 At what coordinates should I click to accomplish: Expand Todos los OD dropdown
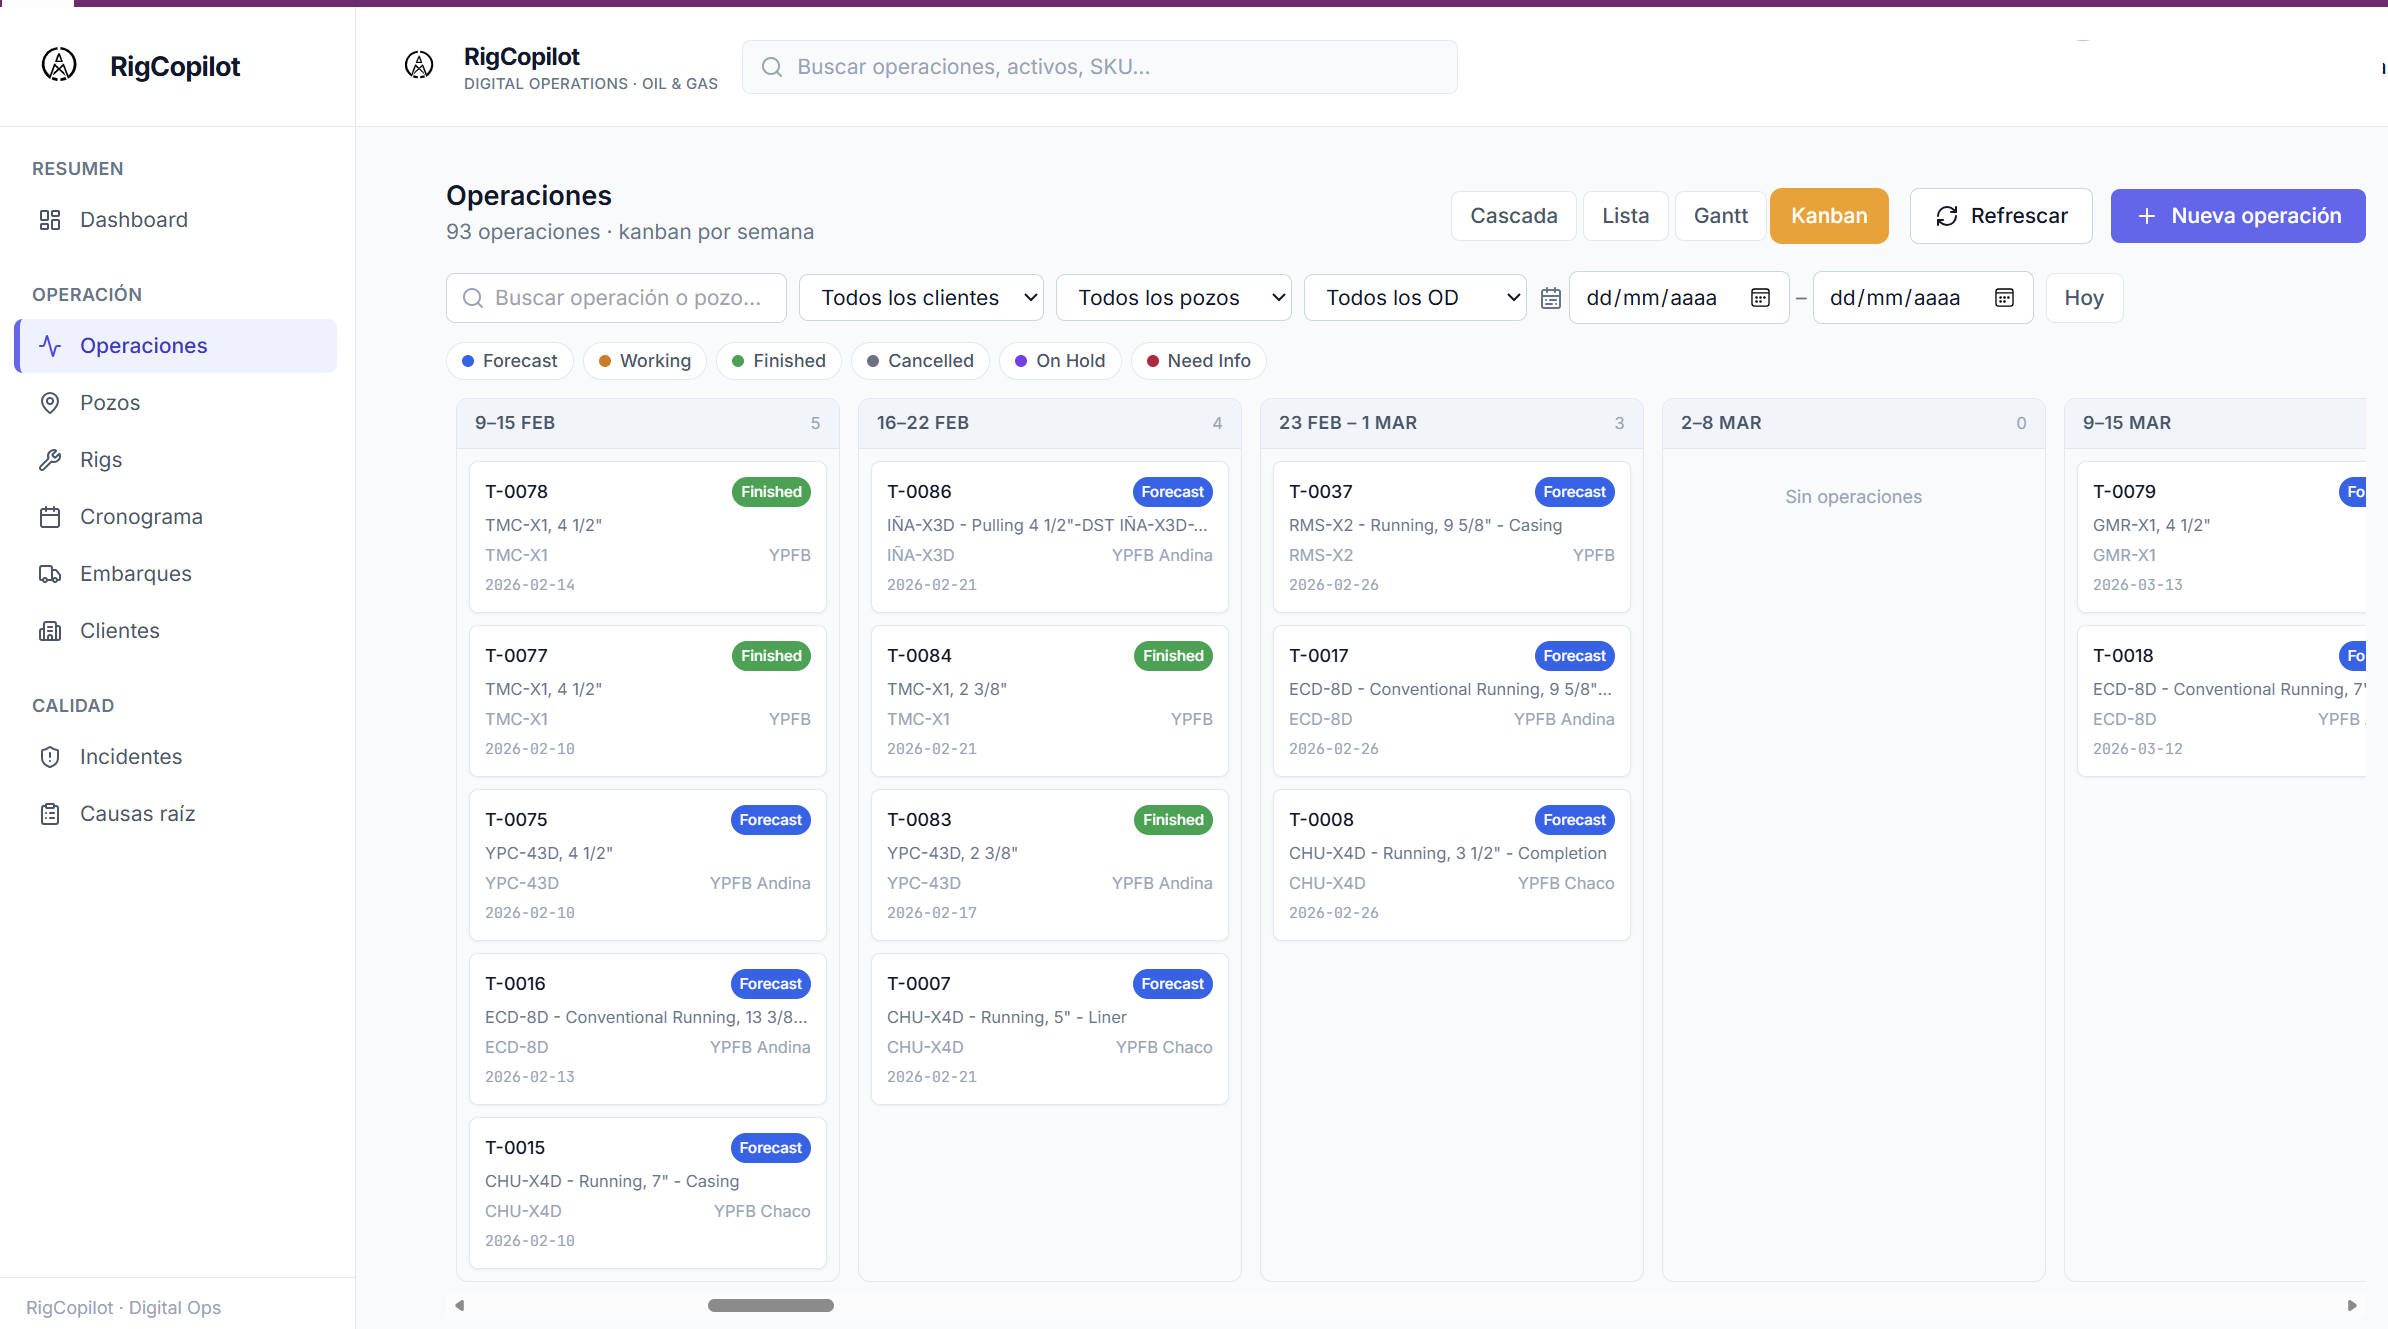[1415, 298]
